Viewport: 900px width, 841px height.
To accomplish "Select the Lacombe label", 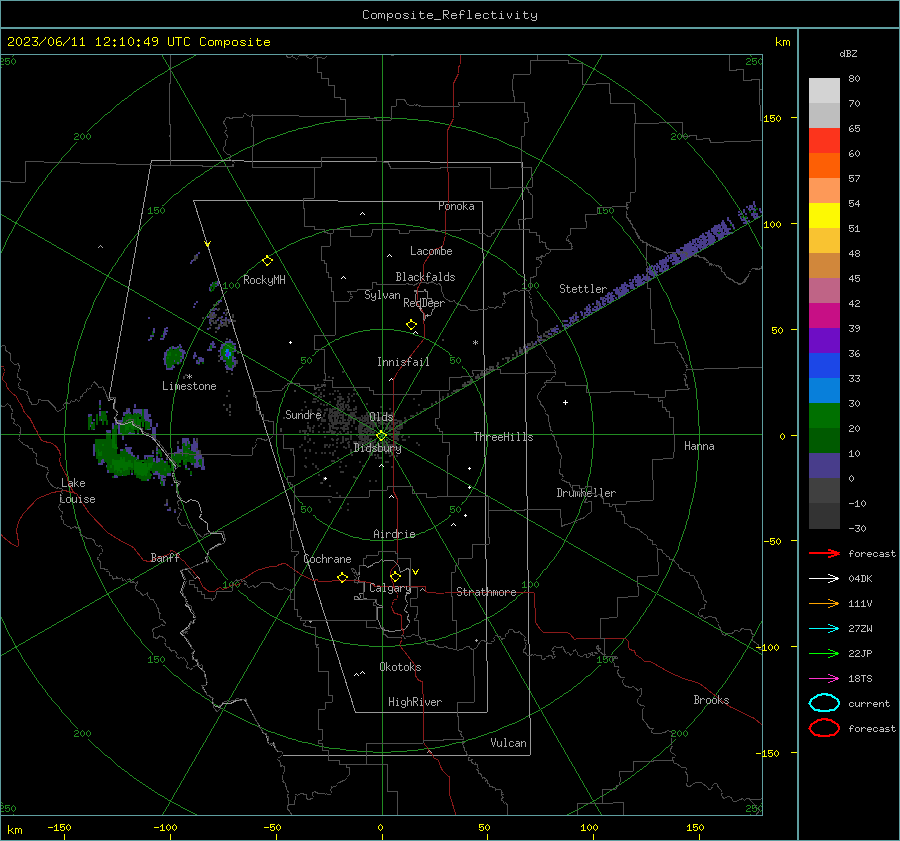I will 431,251.
